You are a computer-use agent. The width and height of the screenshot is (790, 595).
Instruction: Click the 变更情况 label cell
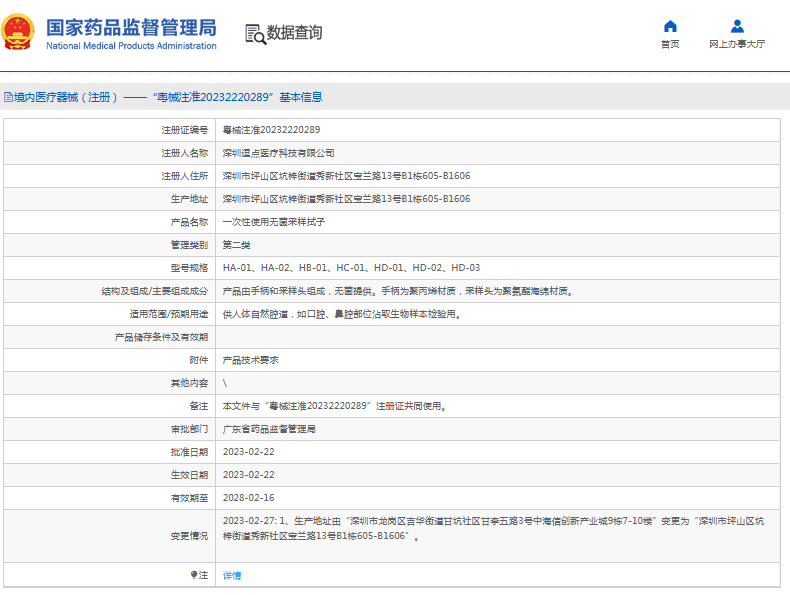109,536
